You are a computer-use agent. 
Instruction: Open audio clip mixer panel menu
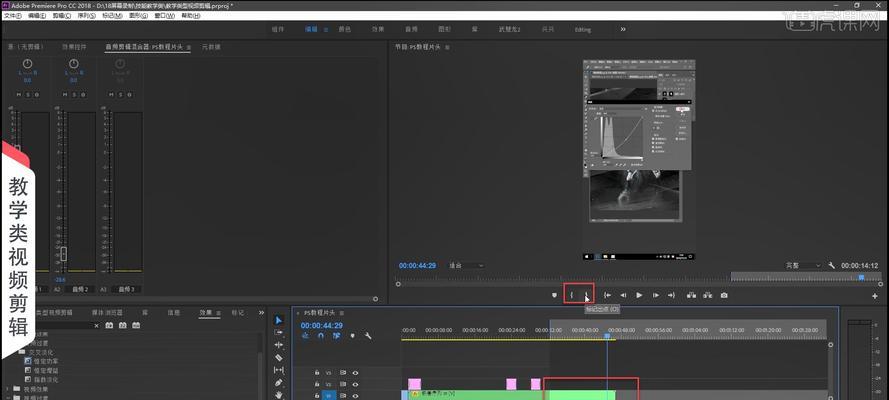click(x=189, y=47)
